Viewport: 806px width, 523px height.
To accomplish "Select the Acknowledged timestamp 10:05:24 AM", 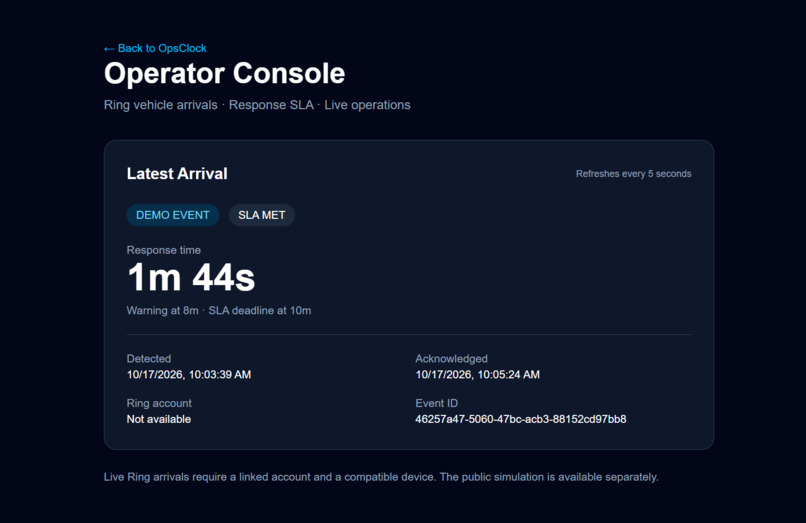I will 478,374.
